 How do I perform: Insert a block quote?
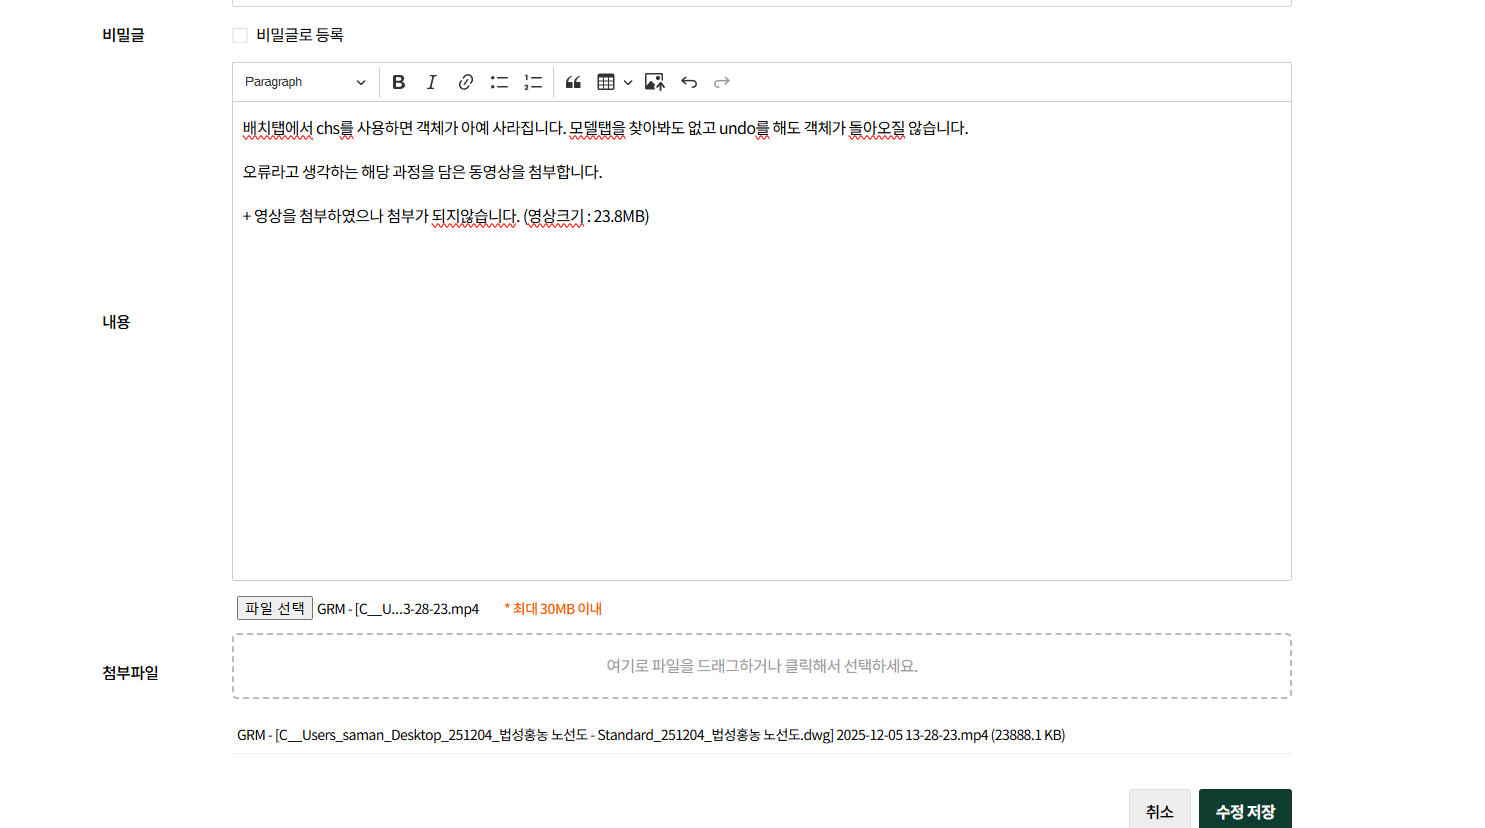(x=573, y=82)
